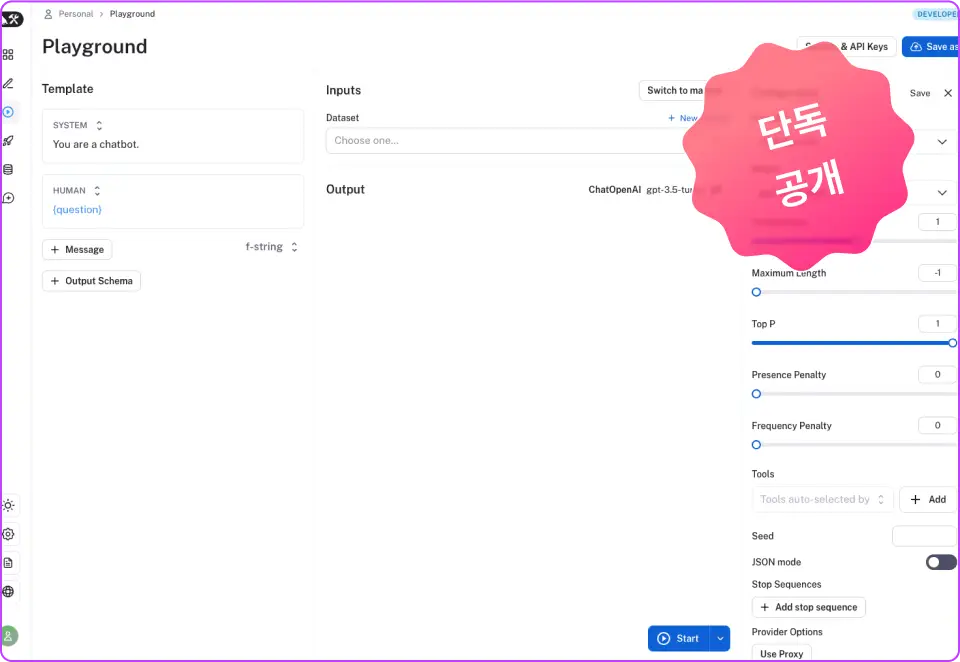This screenshot has width=960, height=662.
Task: Add an Output Schema
Action: 91,281
